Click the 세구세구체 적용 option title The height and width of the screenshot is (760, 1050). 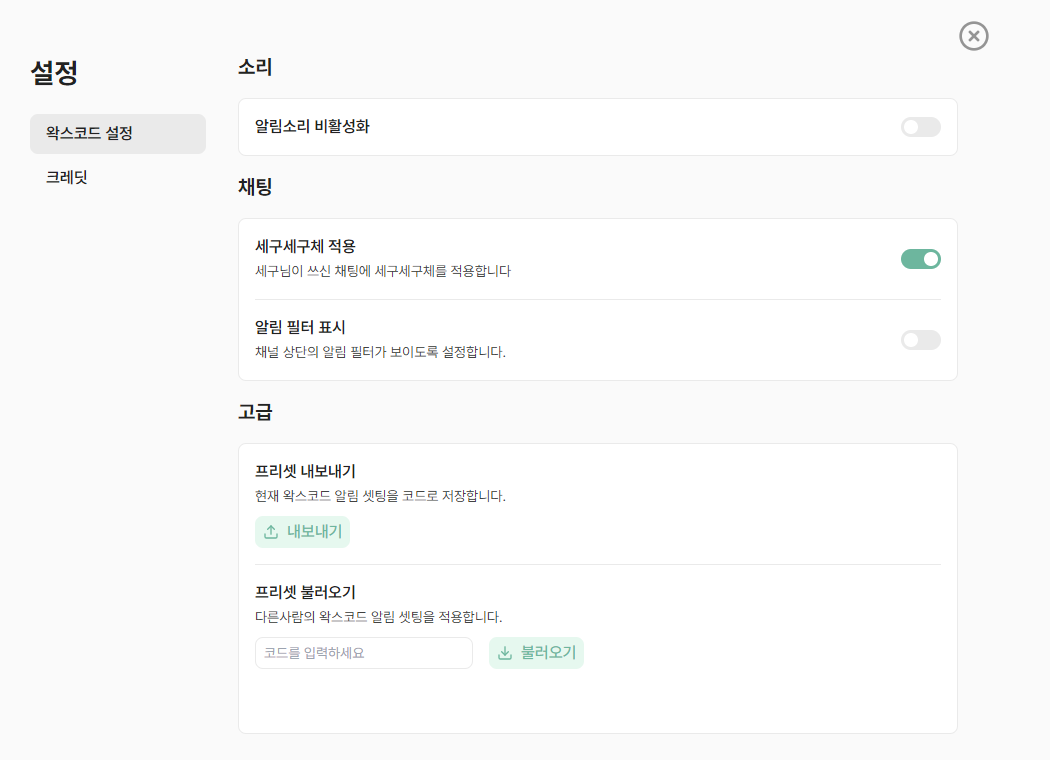305,246
